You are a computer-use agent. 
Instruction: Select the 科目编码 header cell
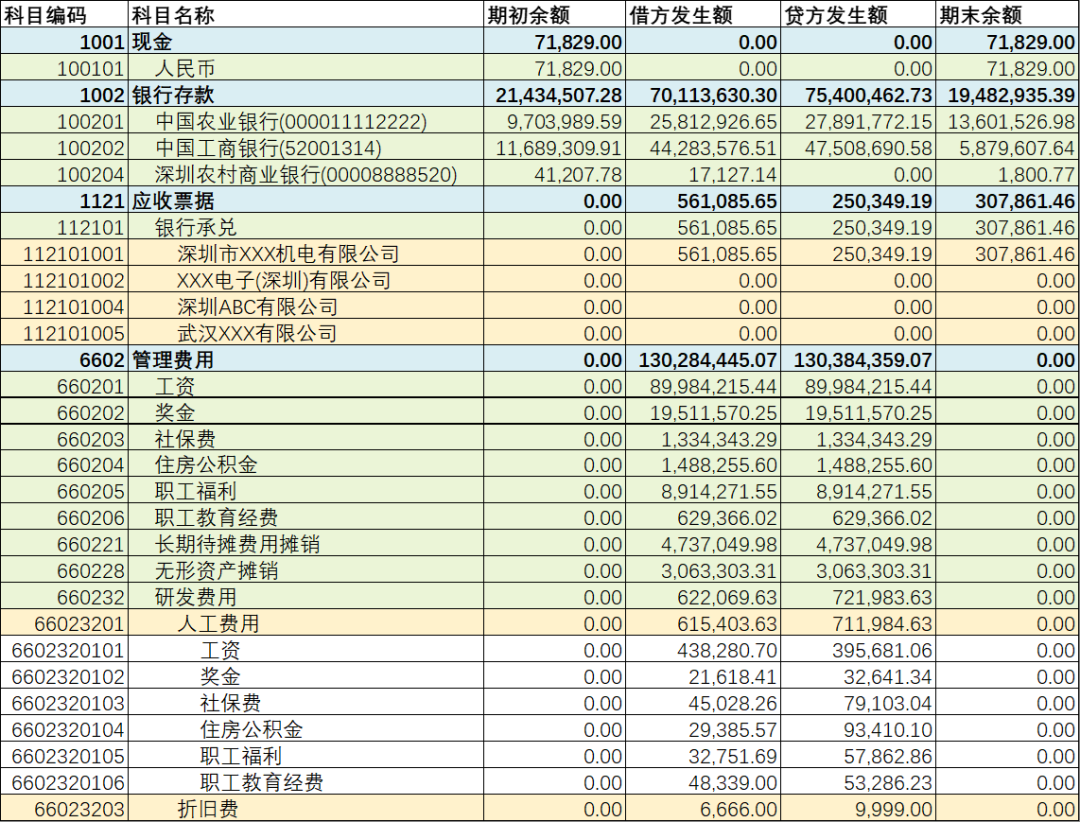point(64,14)
